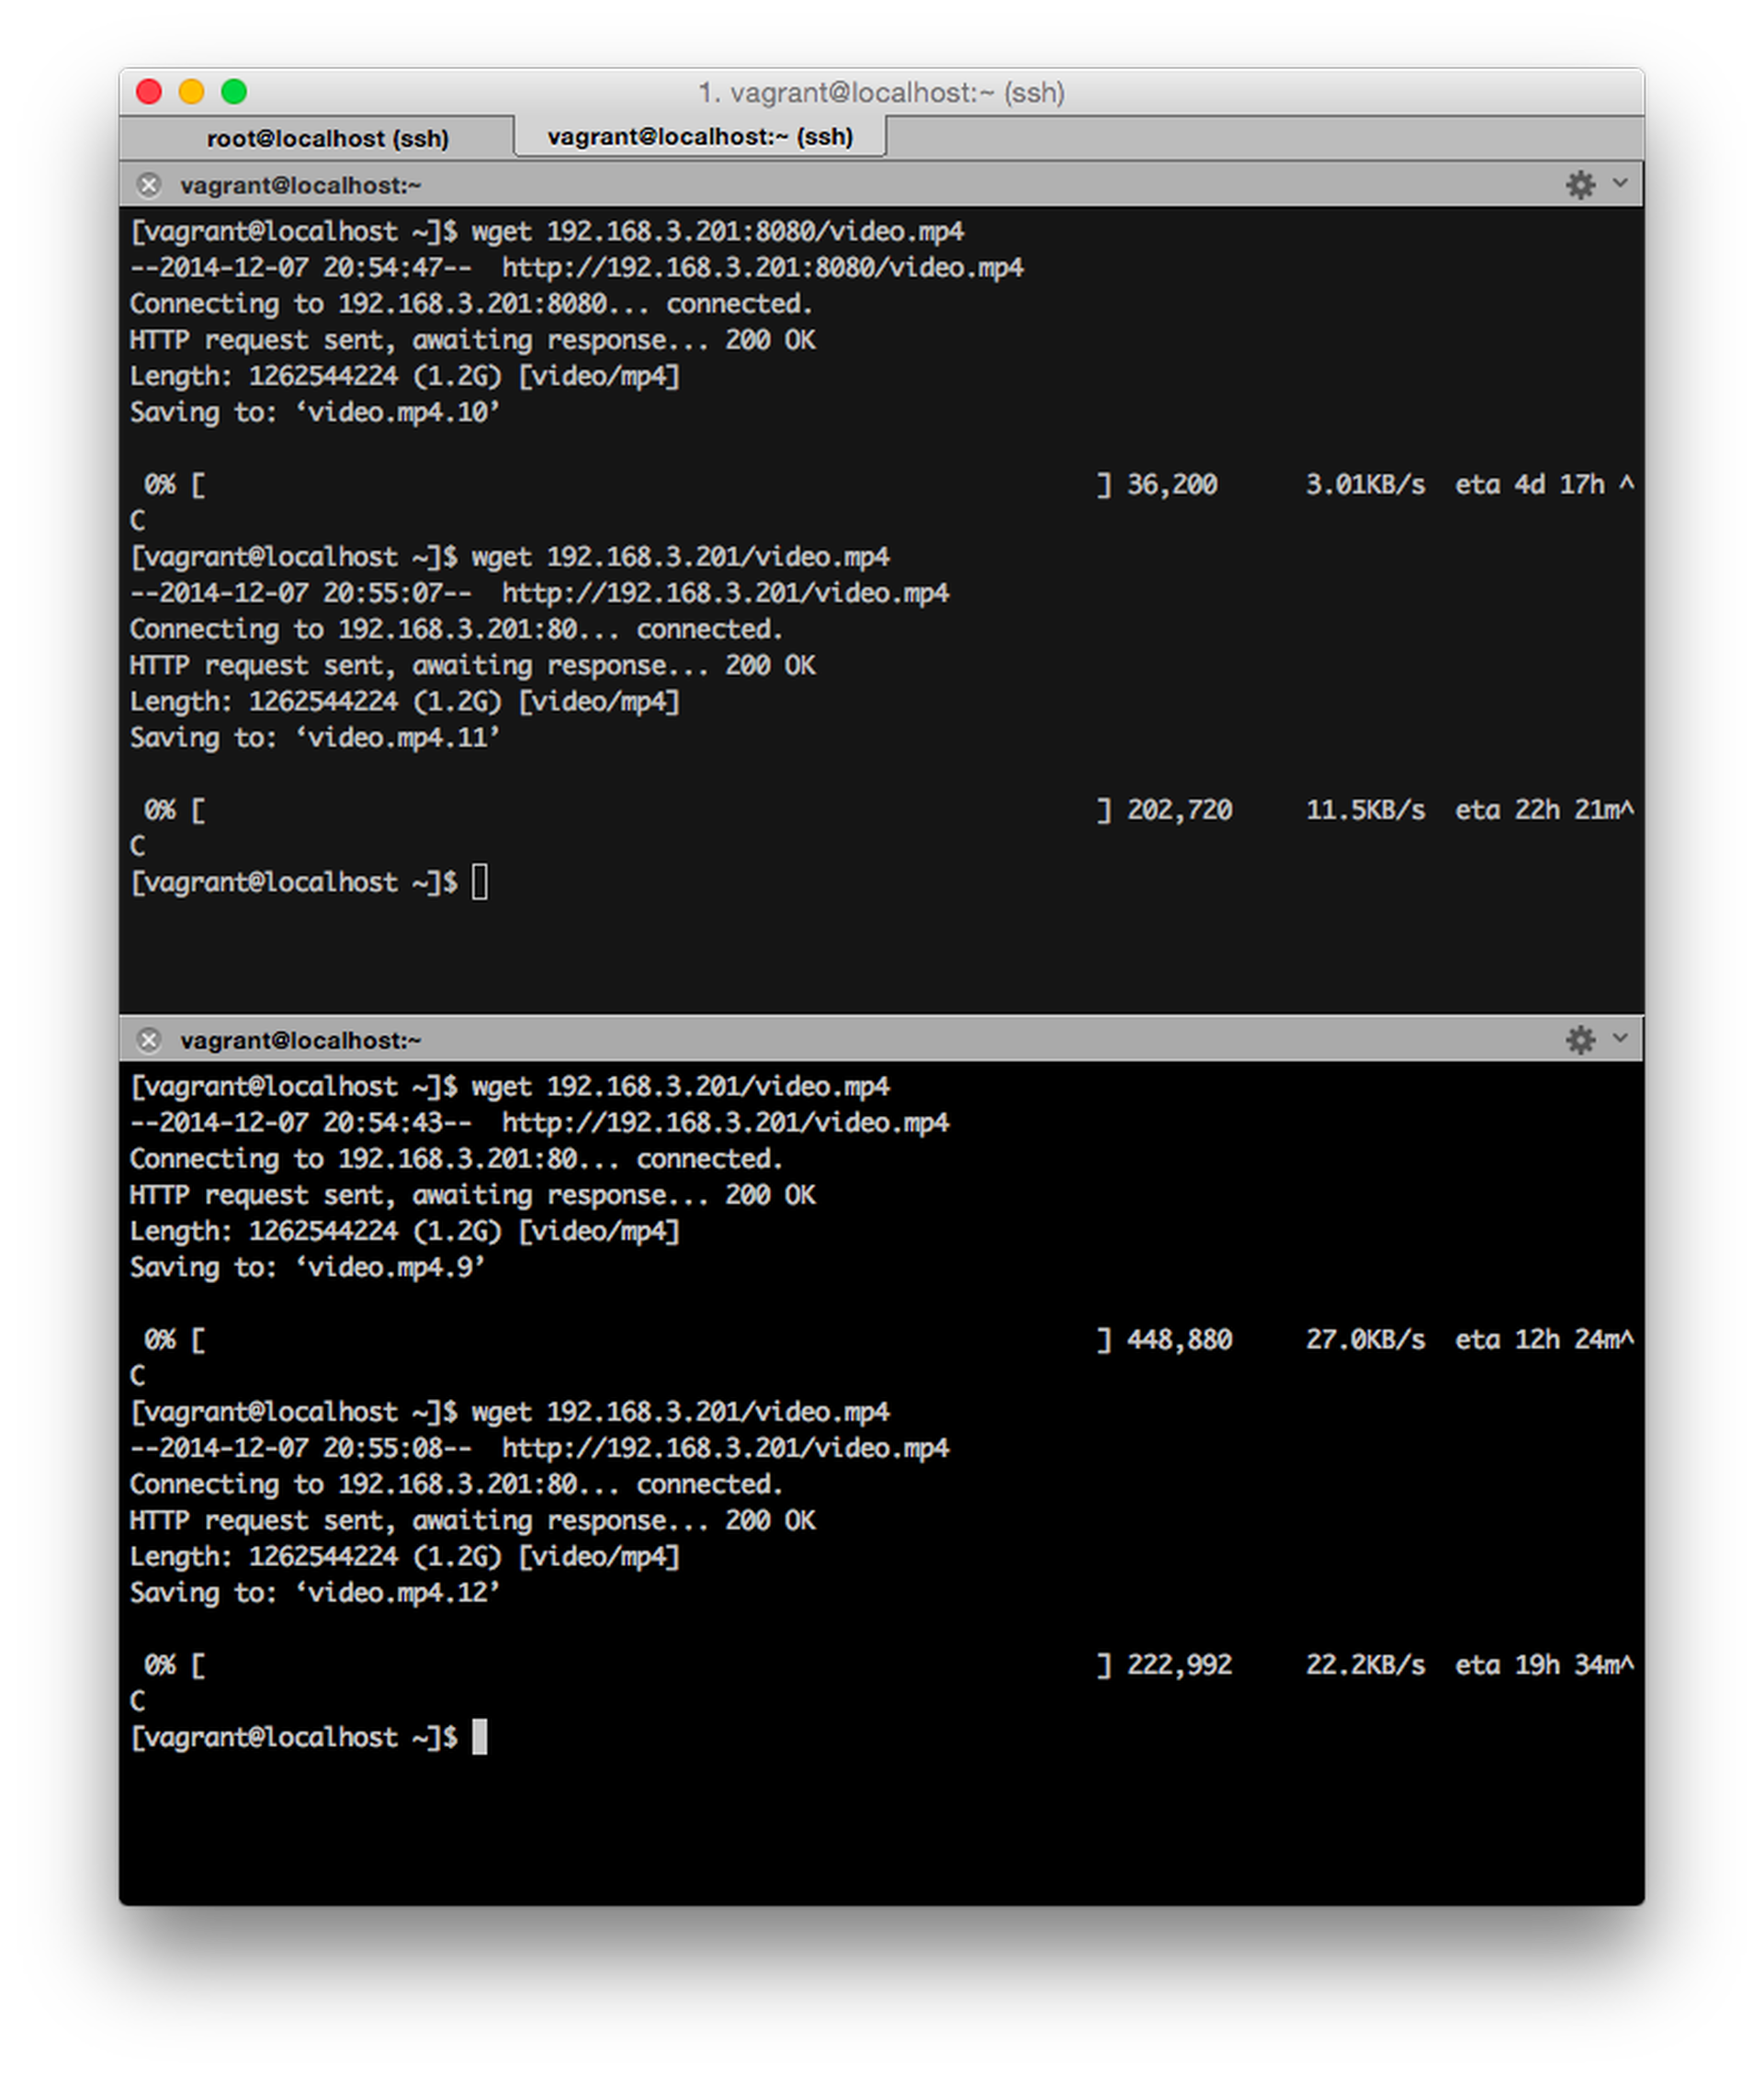
Task: Click the red close window button
Action: click(149, 92)
